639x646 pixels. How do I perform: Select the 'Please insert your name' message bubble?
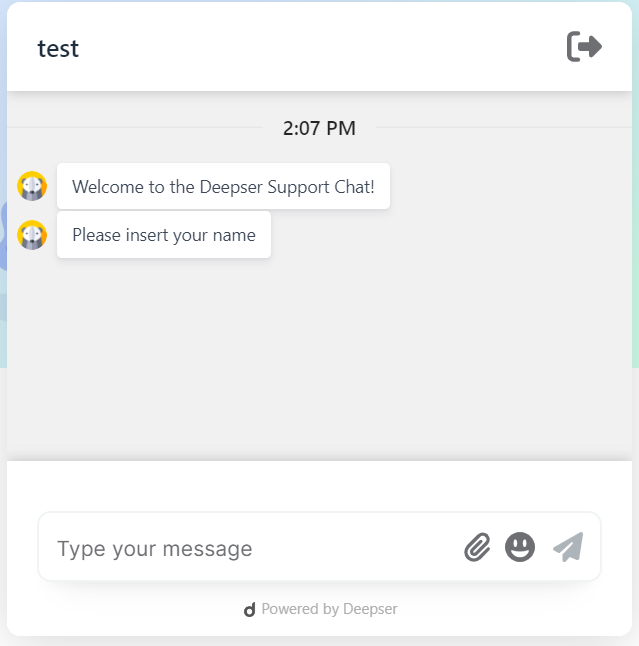[164, 235]
